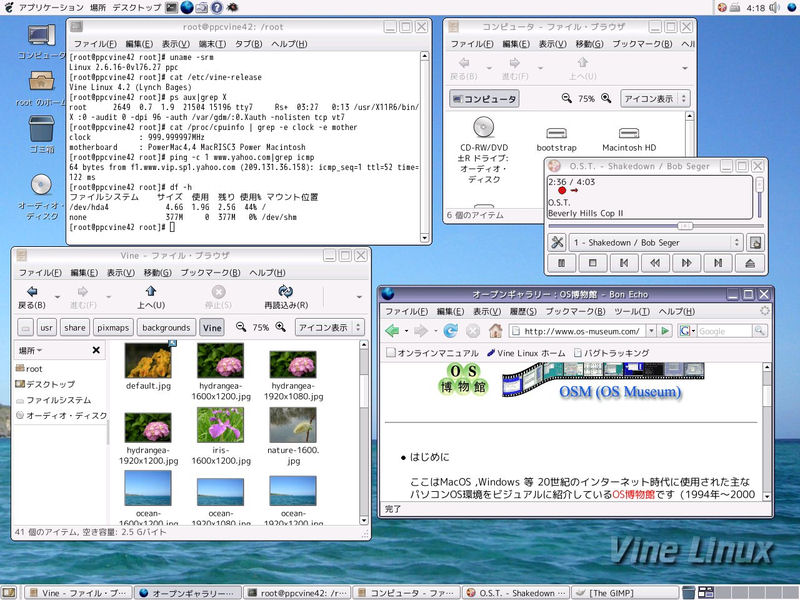Toggle コンピュータ location button in computer browser
Viewport: 800px width, 600px height.
(484, 98)
